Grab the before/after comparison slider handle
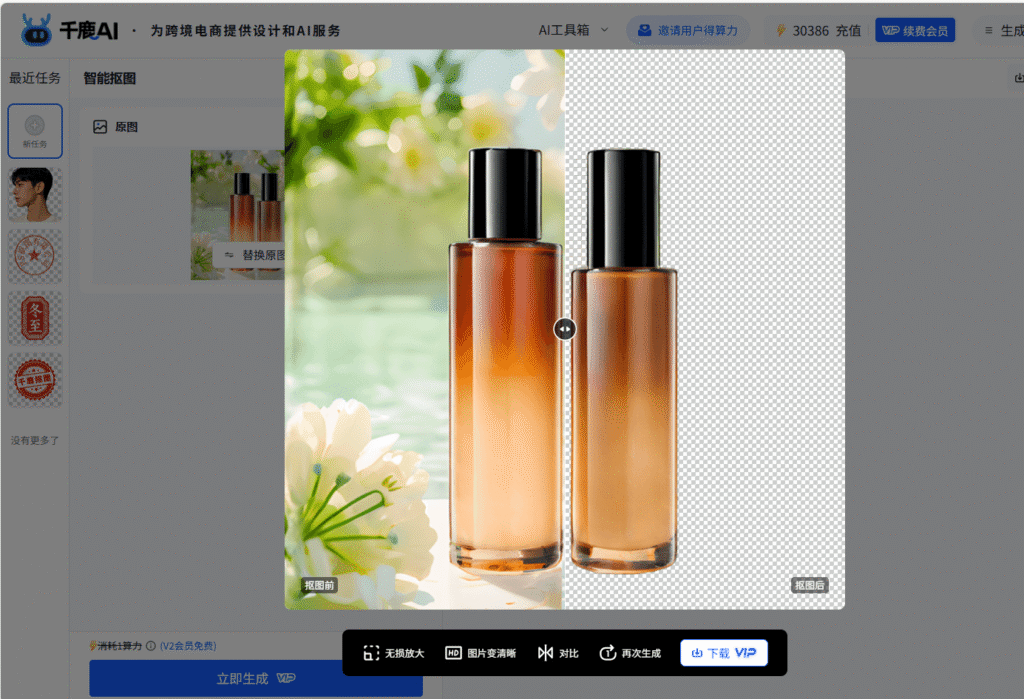Image resolution: width=1024 pixels, height=699 pixels. (565, 329)
